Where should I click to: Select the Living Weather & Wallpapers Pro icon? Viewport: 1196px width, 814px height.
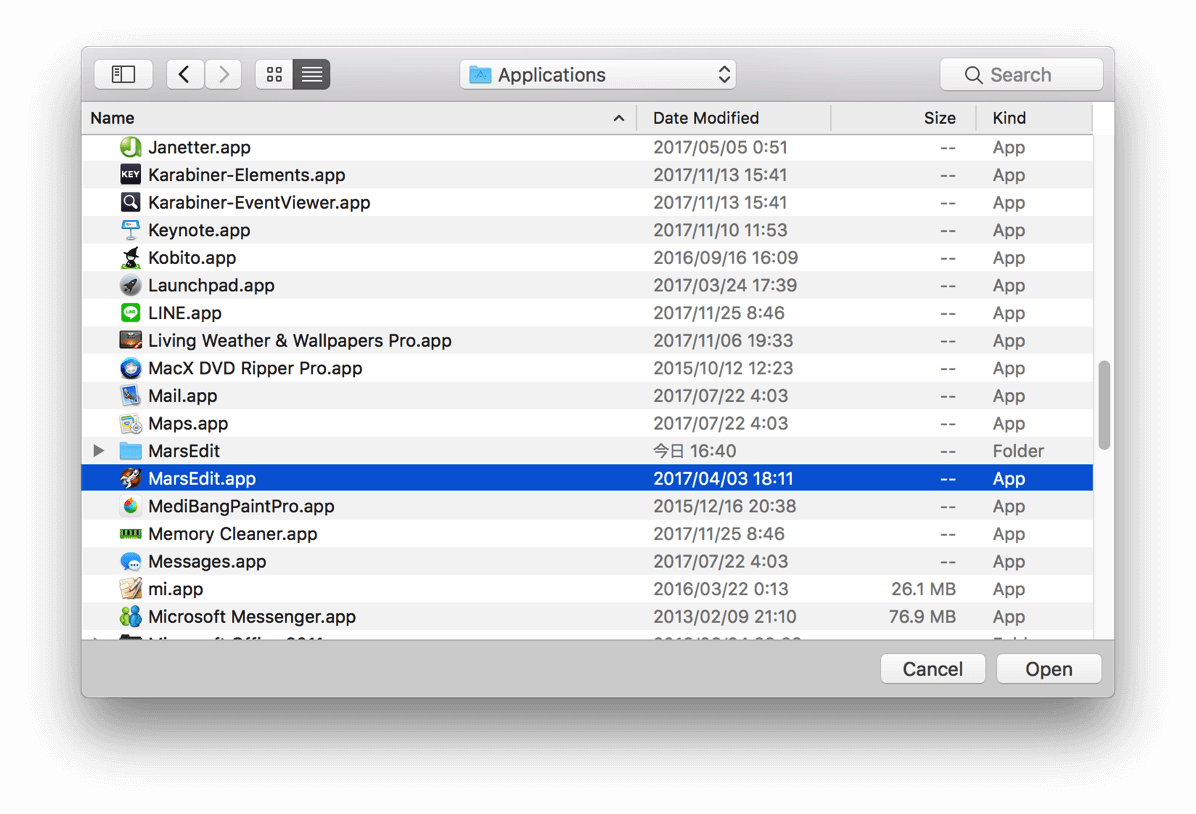click(130, 340)
